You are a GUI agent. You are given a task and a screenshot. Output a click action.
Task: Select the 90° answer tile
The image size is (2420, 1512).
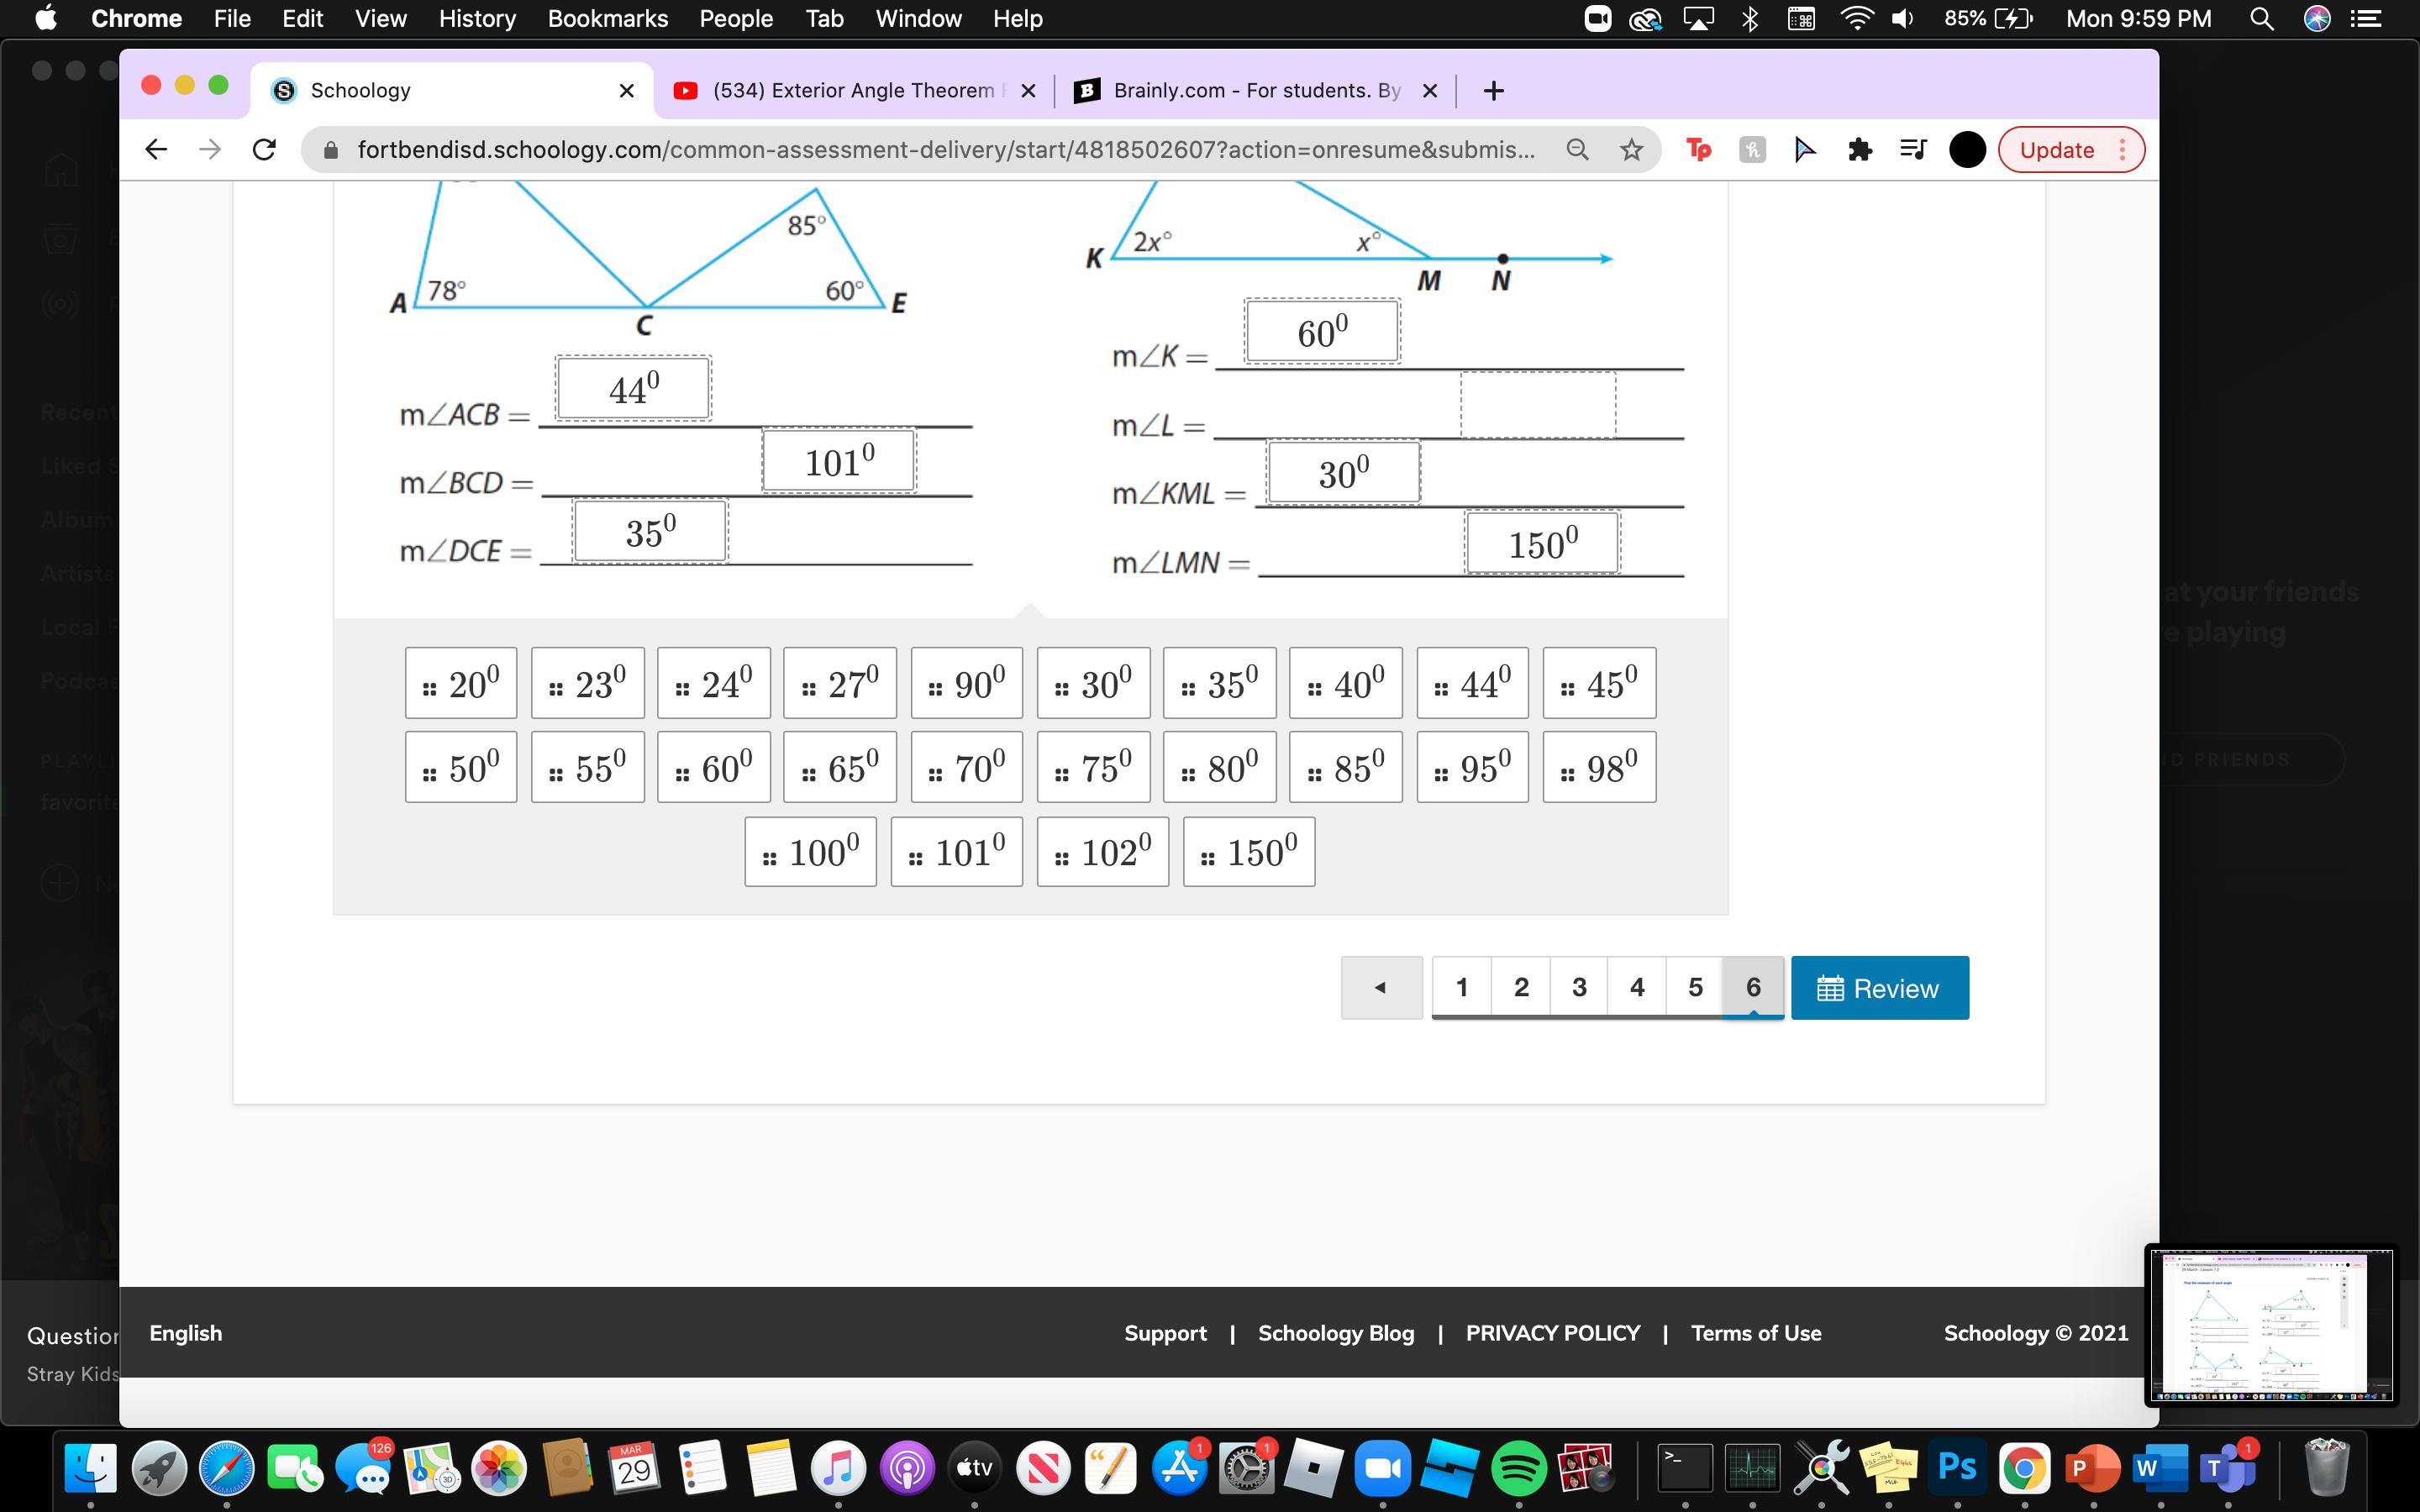[x=966, y=684]
